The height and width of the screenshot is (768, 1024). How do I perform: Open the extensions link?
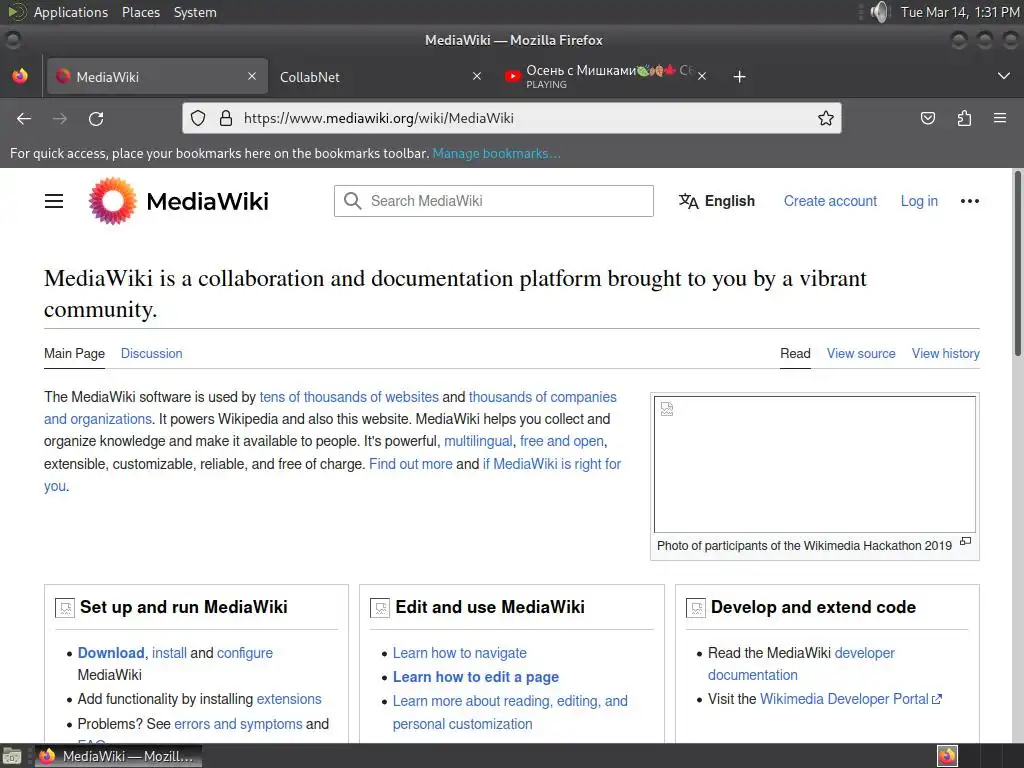[289, 699]
